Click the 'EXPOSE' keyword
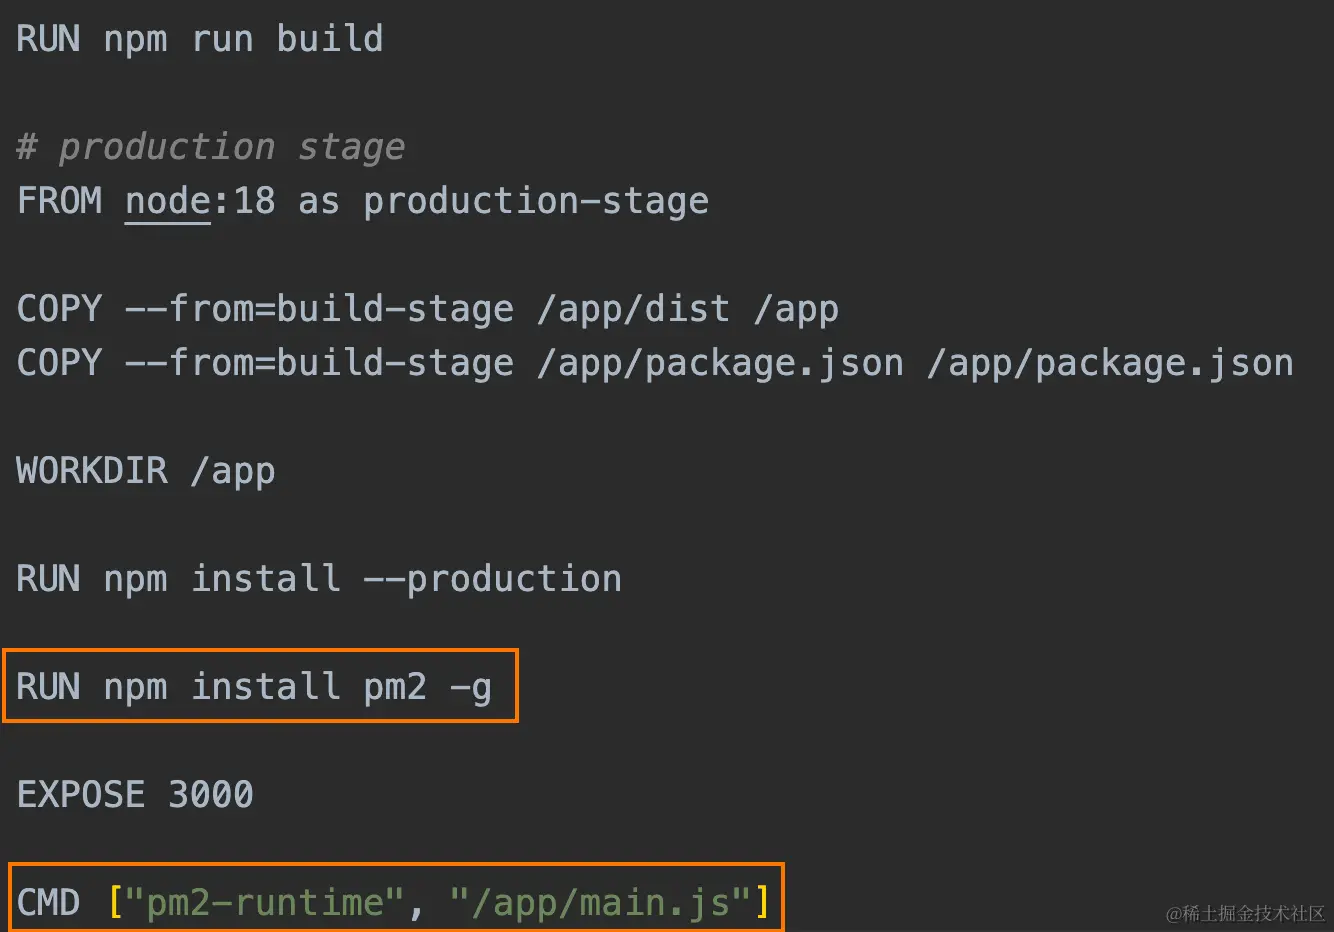 [x=81, y=795]
